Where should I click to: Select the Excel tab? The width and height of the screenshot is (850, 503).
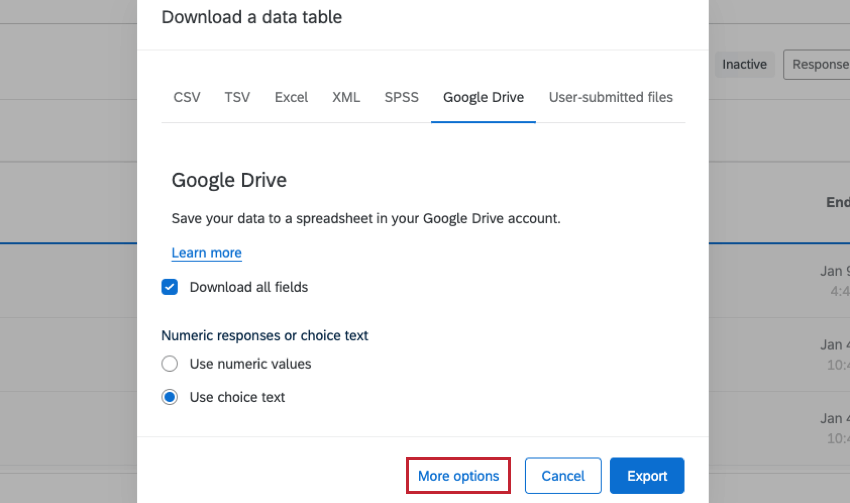[x=291, y=97]
